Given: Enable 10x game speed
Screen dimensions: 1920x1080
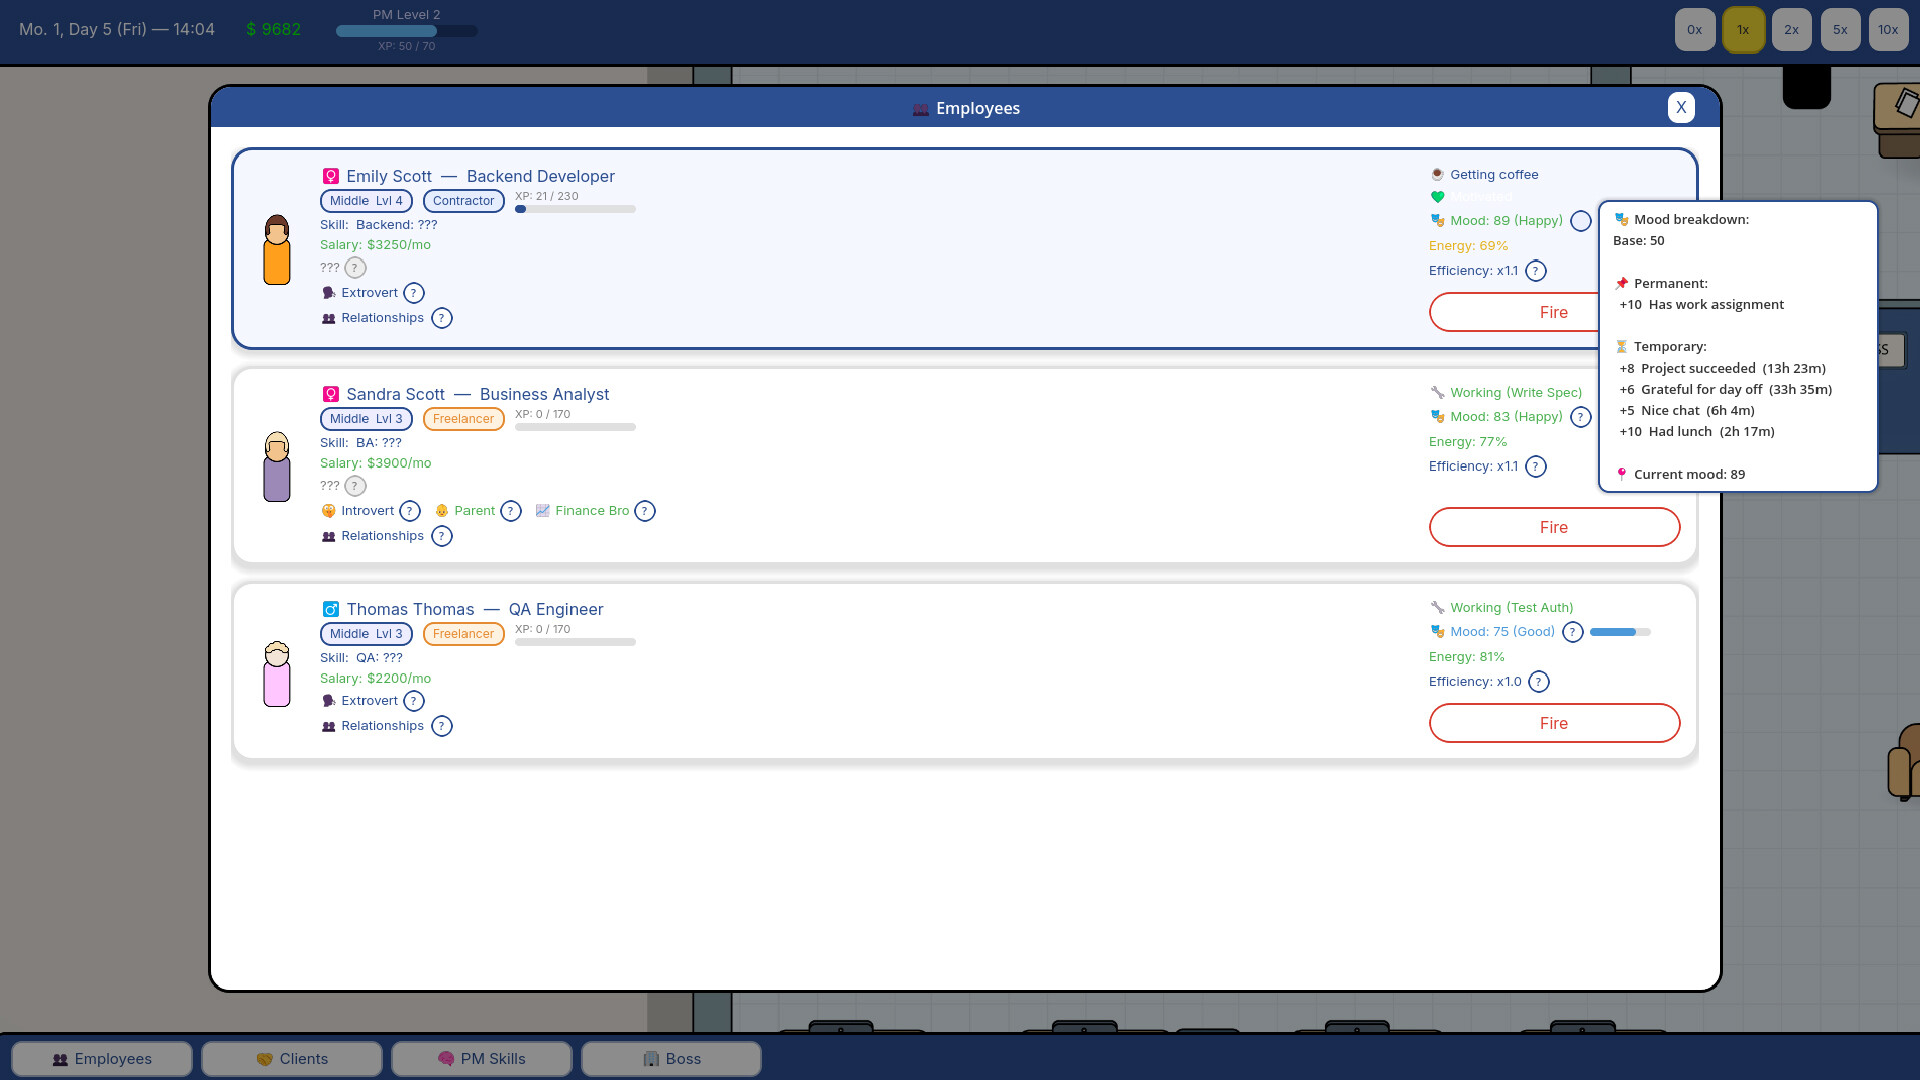Looking at the screenshot, I should (1888, 29).
